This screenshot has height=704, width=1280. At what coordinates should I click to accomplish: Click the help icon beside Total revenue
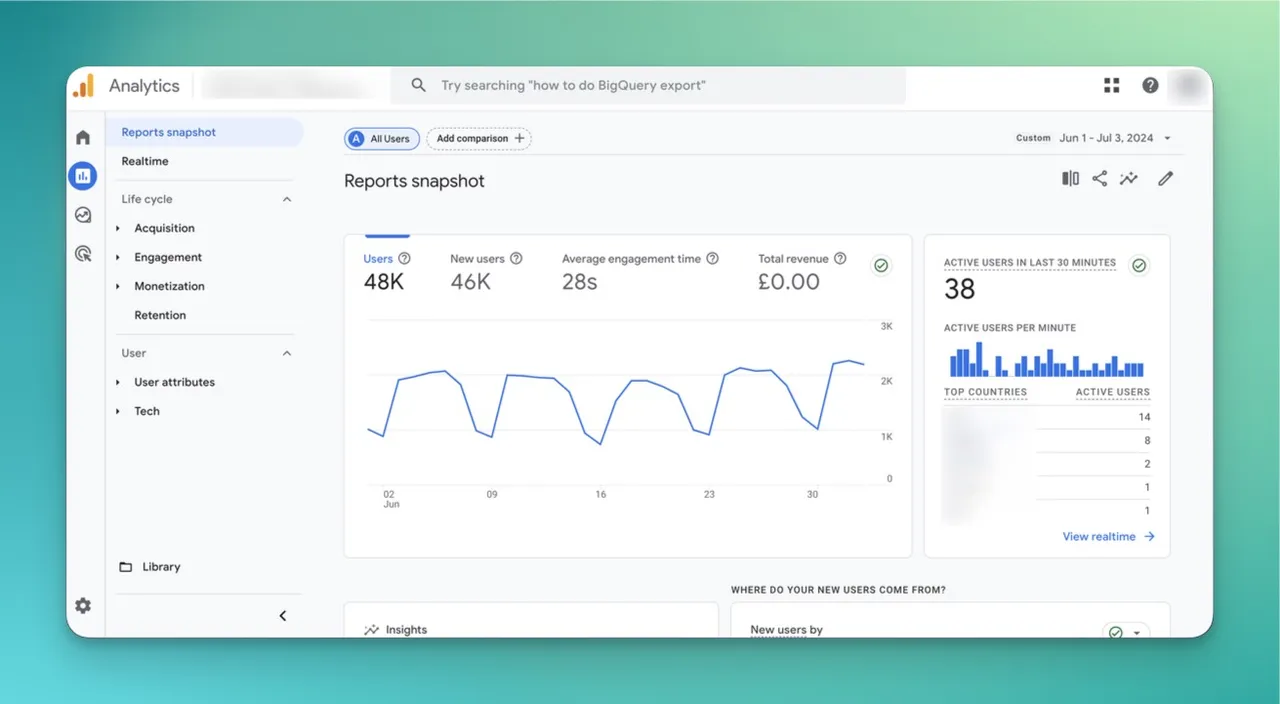(840, 258)
